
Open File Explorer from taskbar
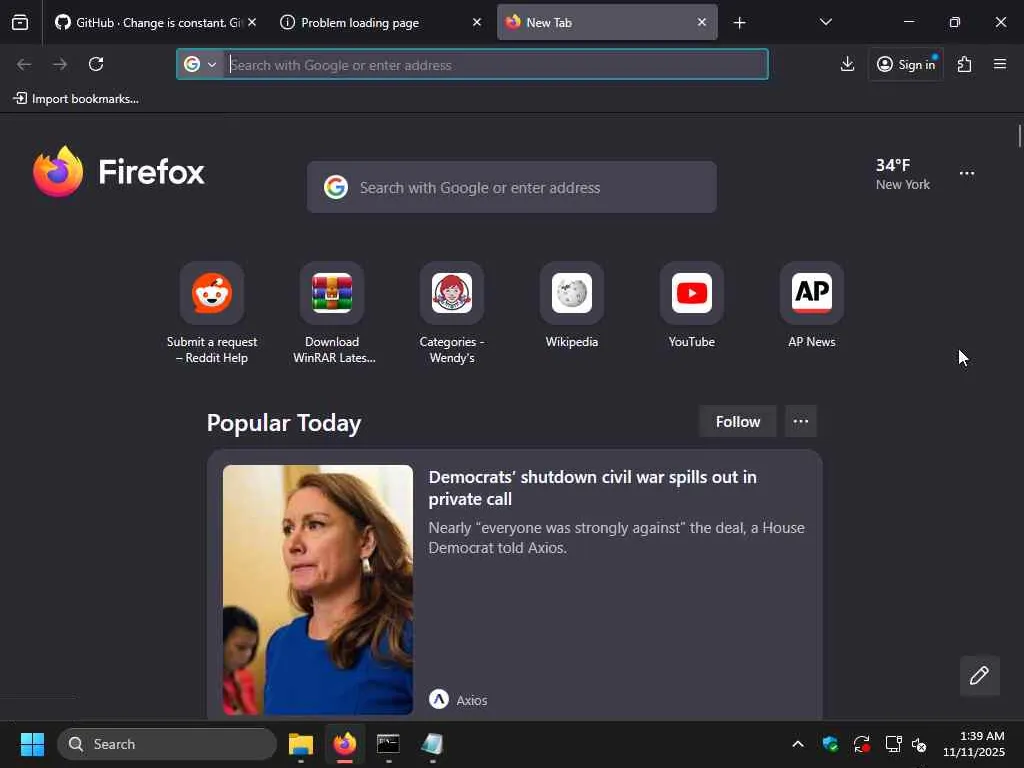[x=301, y=744]
